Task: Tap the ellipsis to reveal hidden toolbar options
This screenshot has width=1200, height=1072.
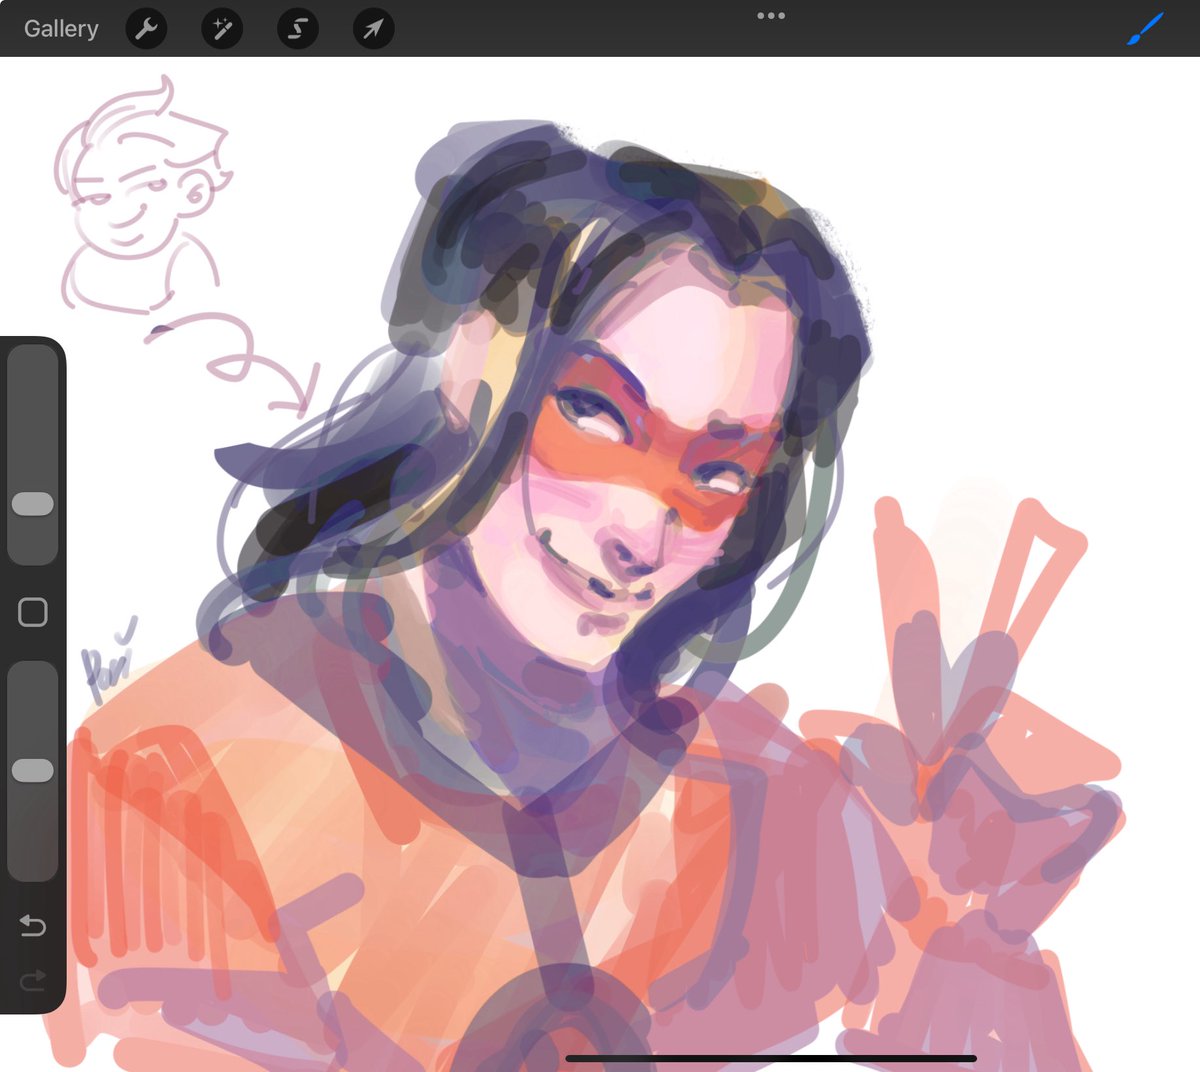Action: coord(770,14)
